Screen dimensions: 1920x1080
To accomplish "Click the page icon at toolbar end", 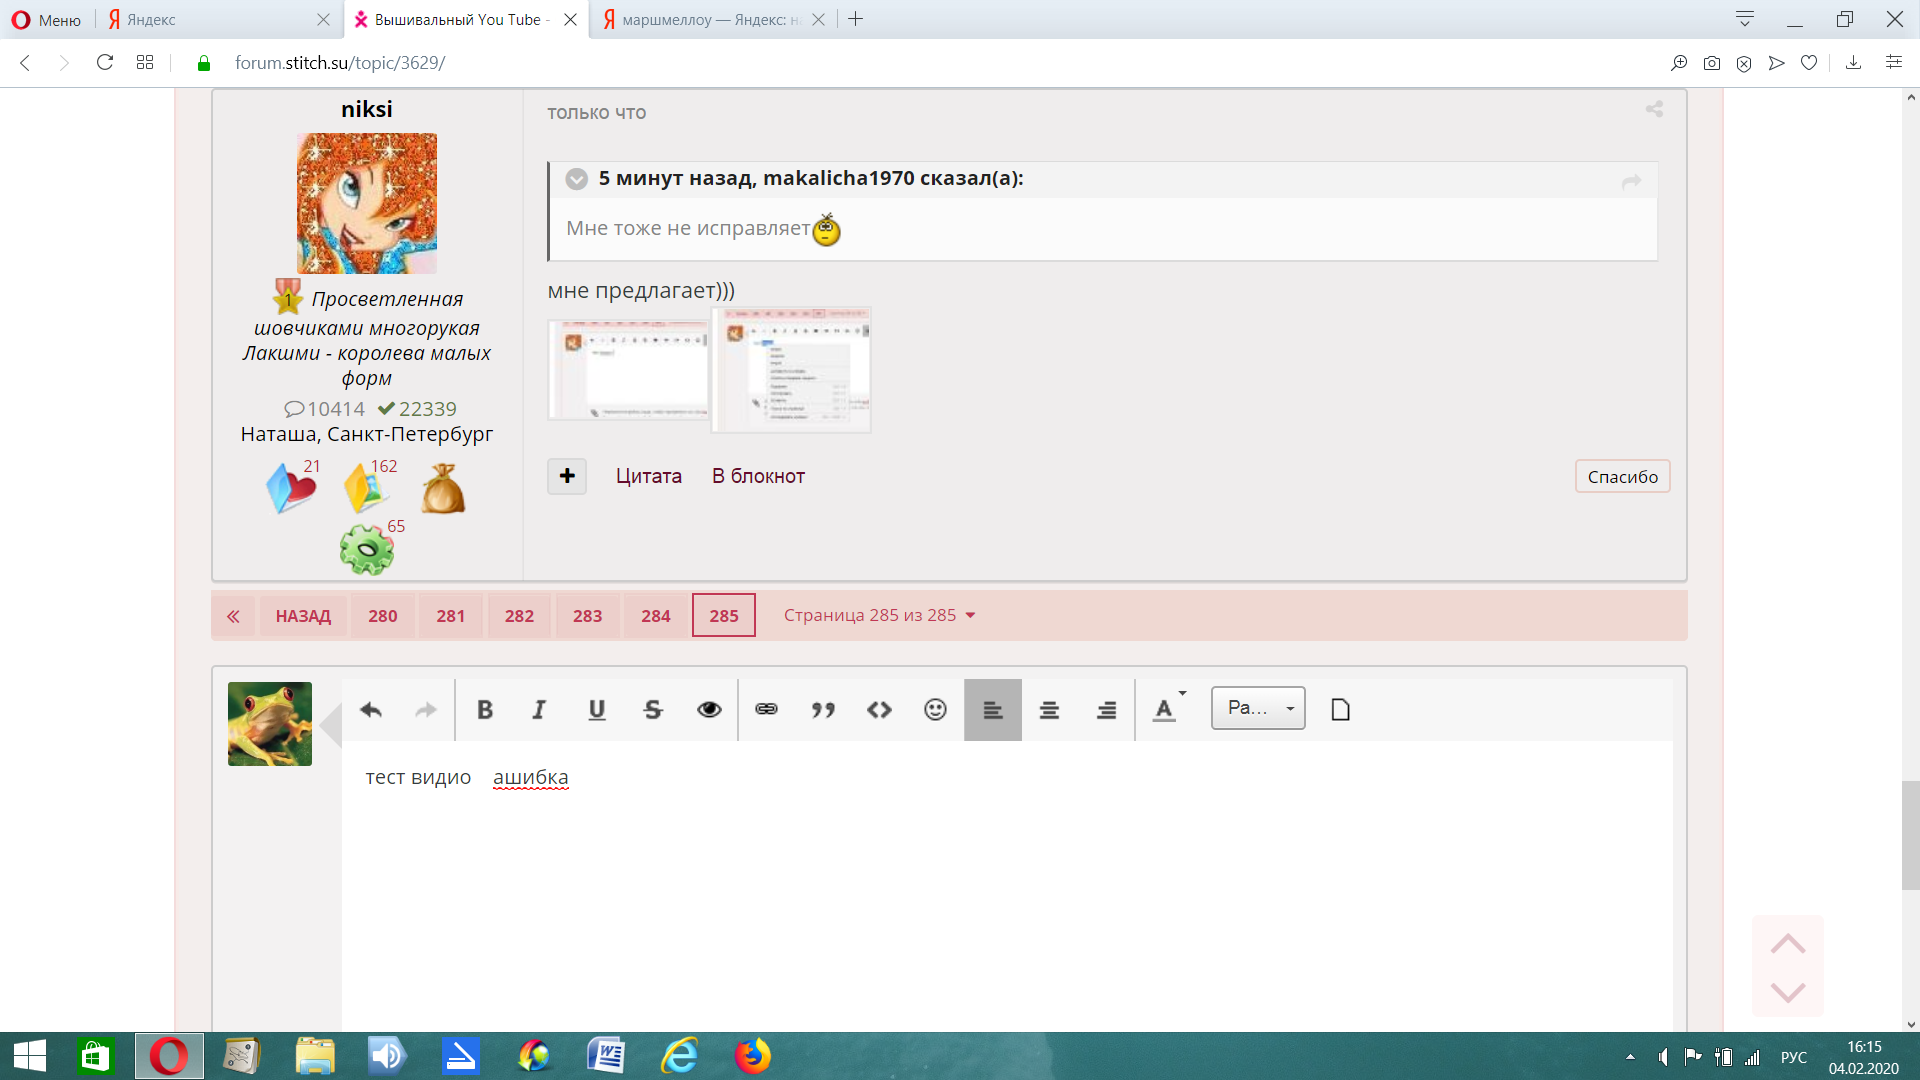I will [1341, 710].
